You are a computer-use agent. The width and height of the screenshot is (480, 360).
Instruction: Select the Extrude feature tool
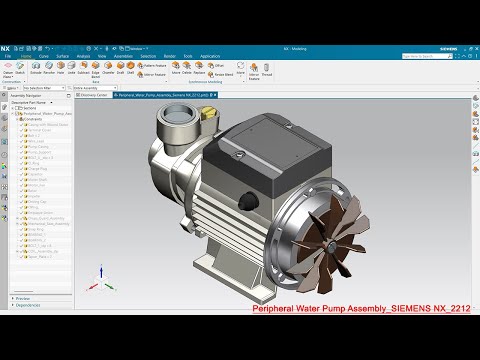pos(36,68)
